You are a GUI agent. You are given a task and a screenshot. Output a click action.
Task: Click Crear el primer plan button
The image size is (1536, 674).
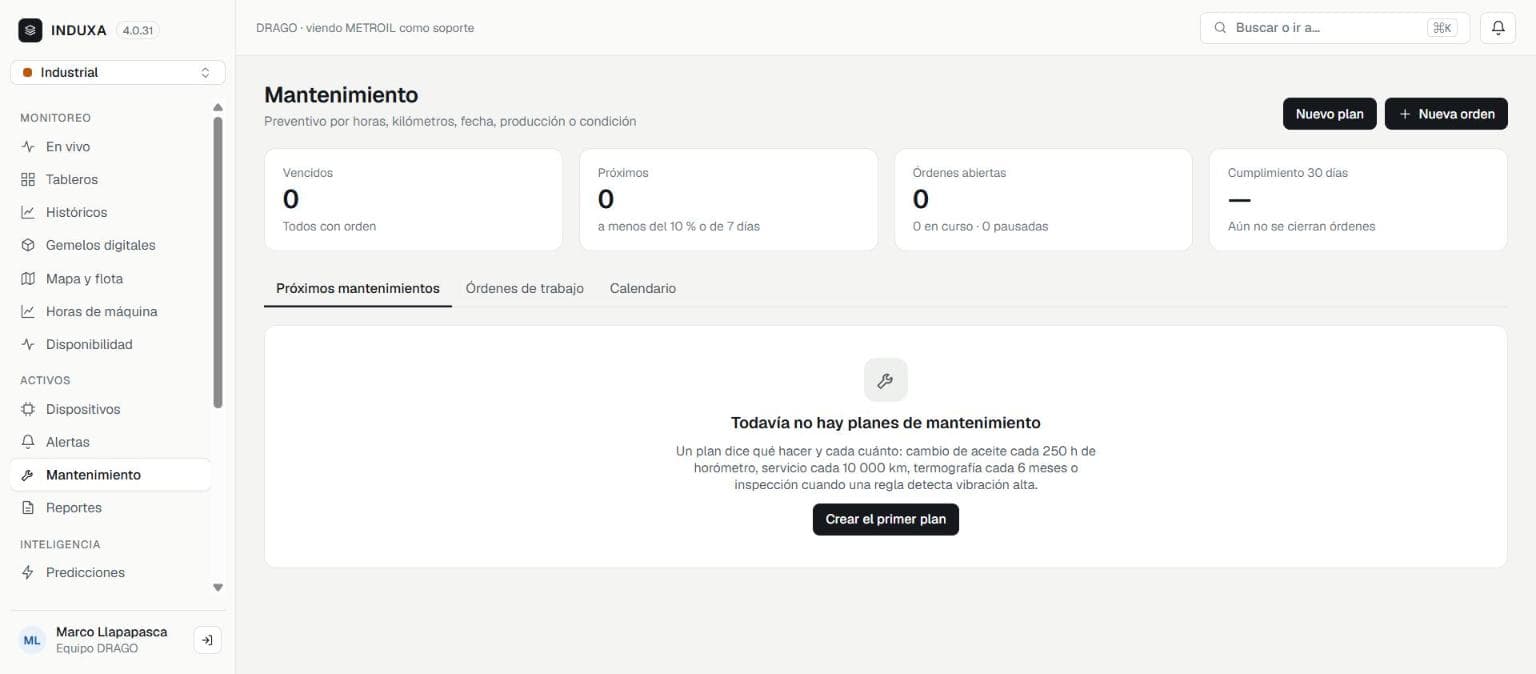pyautogui.click(x=885, y=520)
